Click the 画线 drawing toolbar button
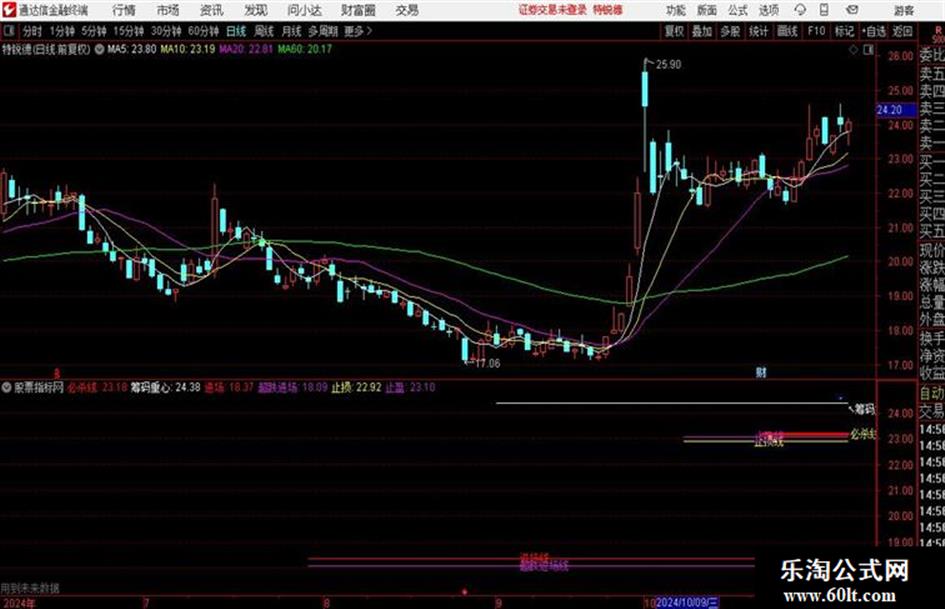Image resolution: width=945 pixels, height=609 pixels. click(787, 31)
